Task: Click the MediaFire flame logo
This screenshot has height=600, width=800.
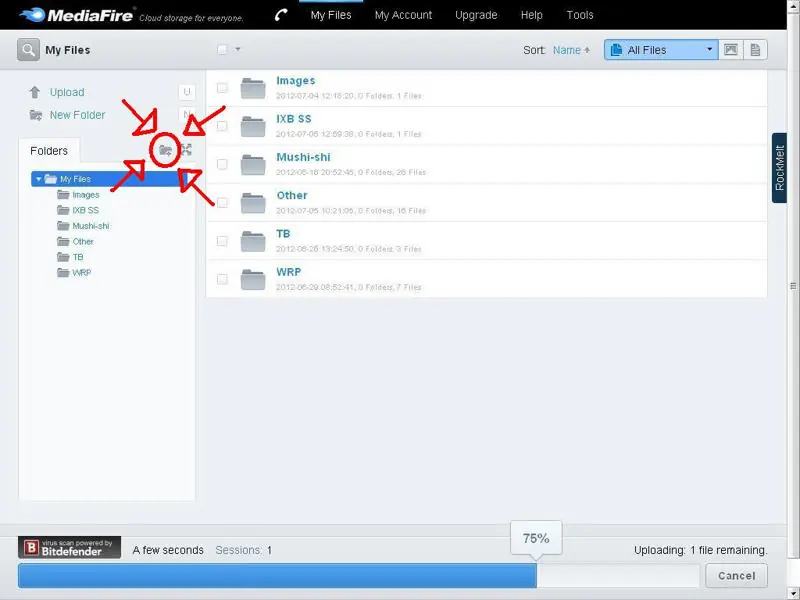Action: [x=32, y=14]
